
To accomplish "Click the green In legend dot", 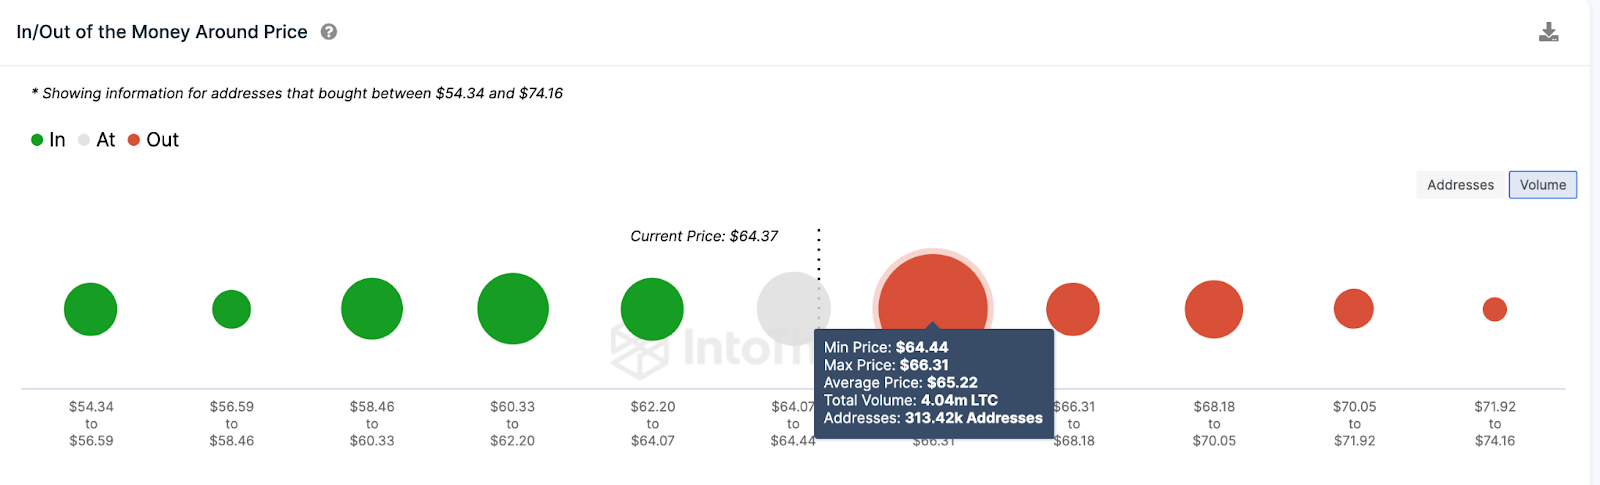I will pyautogui.click(x=37, y=140).
